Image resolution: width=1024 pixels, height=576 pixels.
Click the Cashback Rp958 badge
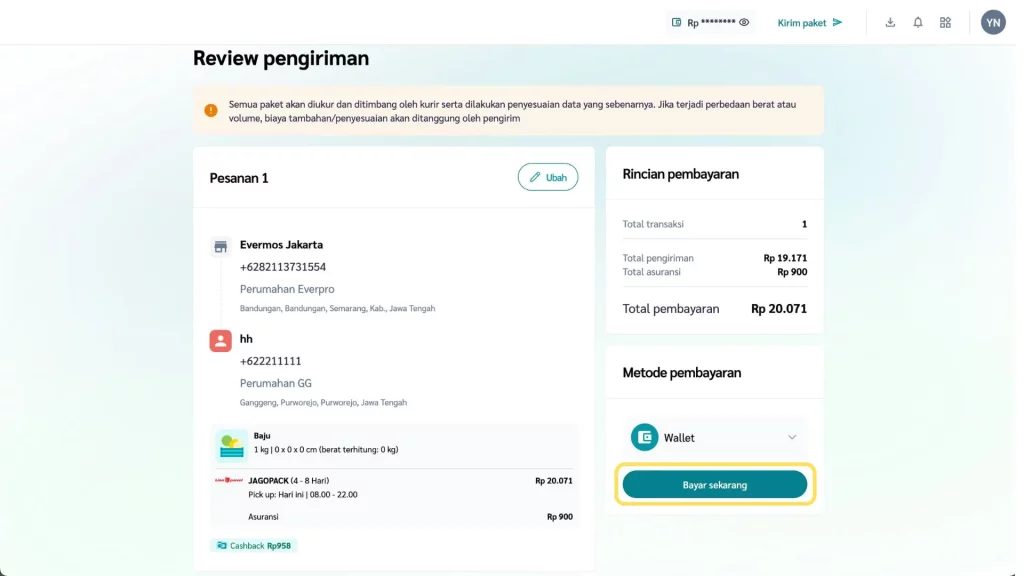pyautogui.click(x=254, y=546)
